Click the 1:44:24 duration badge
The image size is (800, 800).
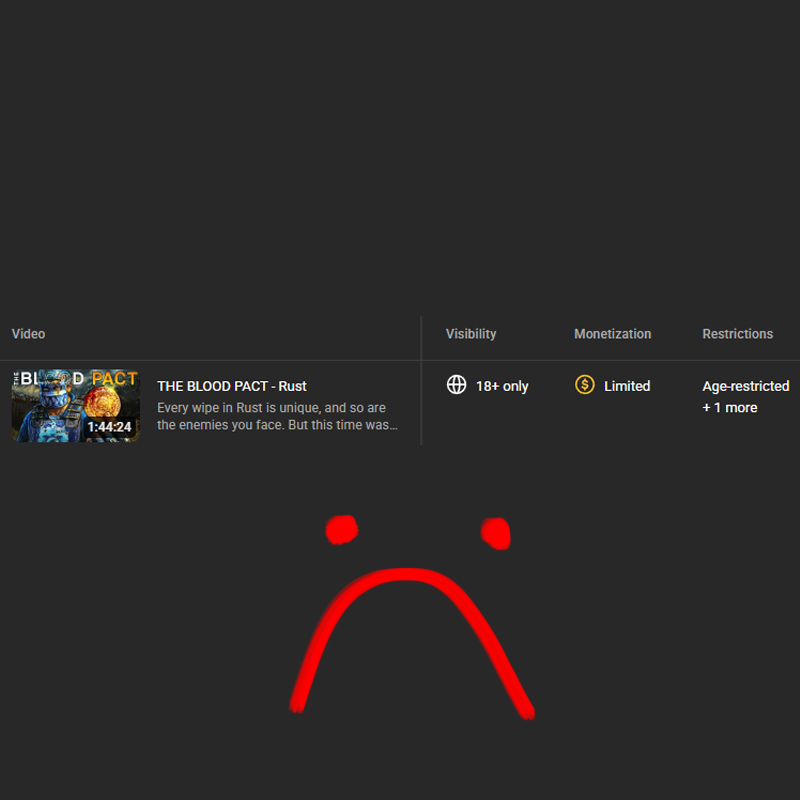(x=109, y=427)
